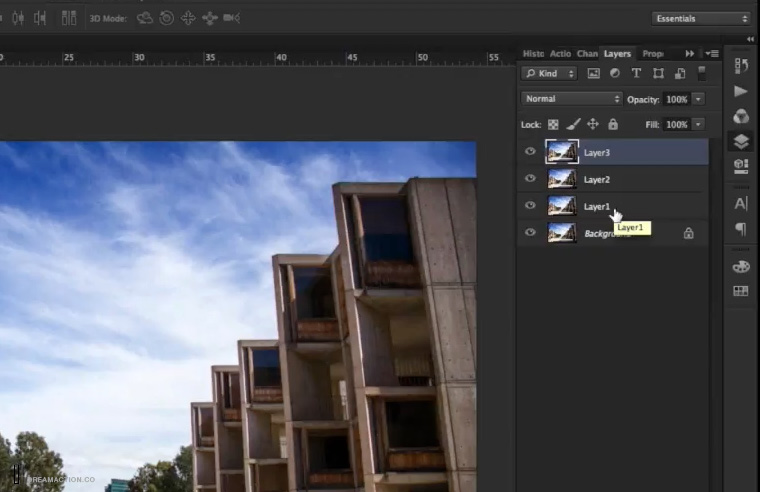Click the auto-align layers icon
Image resolution: width=760 pixels, height=492 pixels.
coord(69,18)
